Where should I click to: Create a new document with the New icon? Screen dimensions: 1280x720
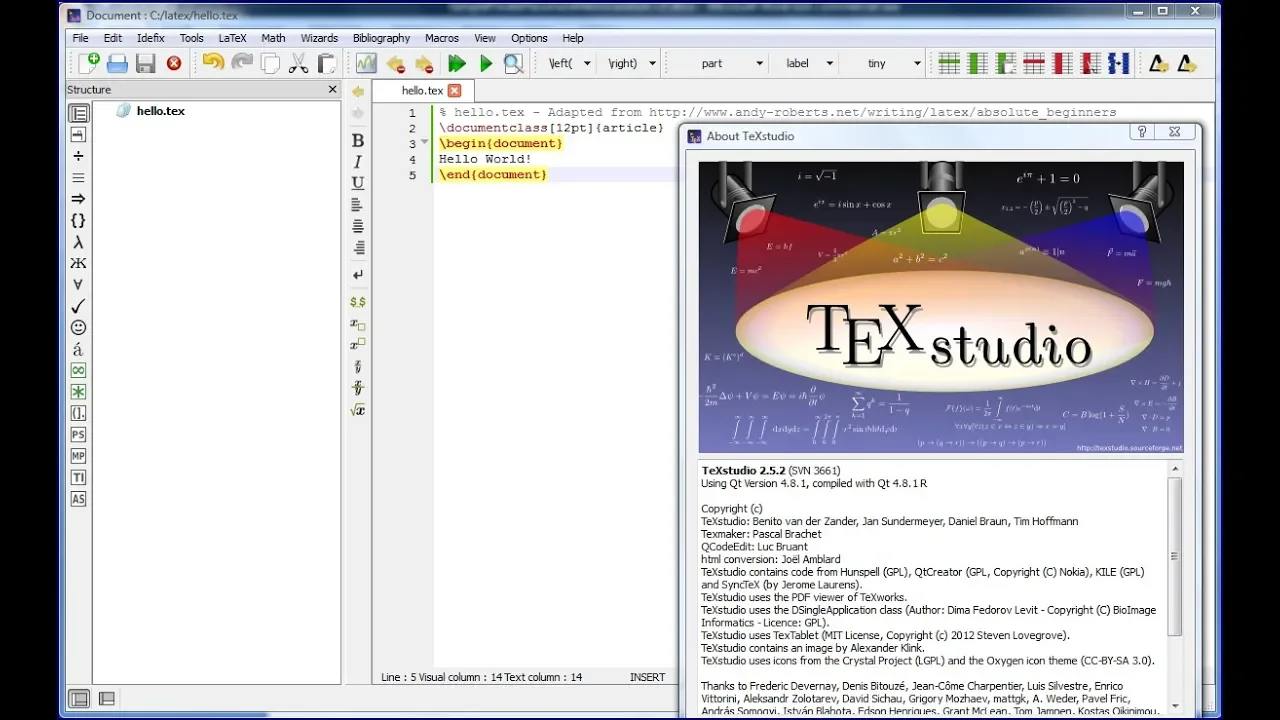click(90, 63)
